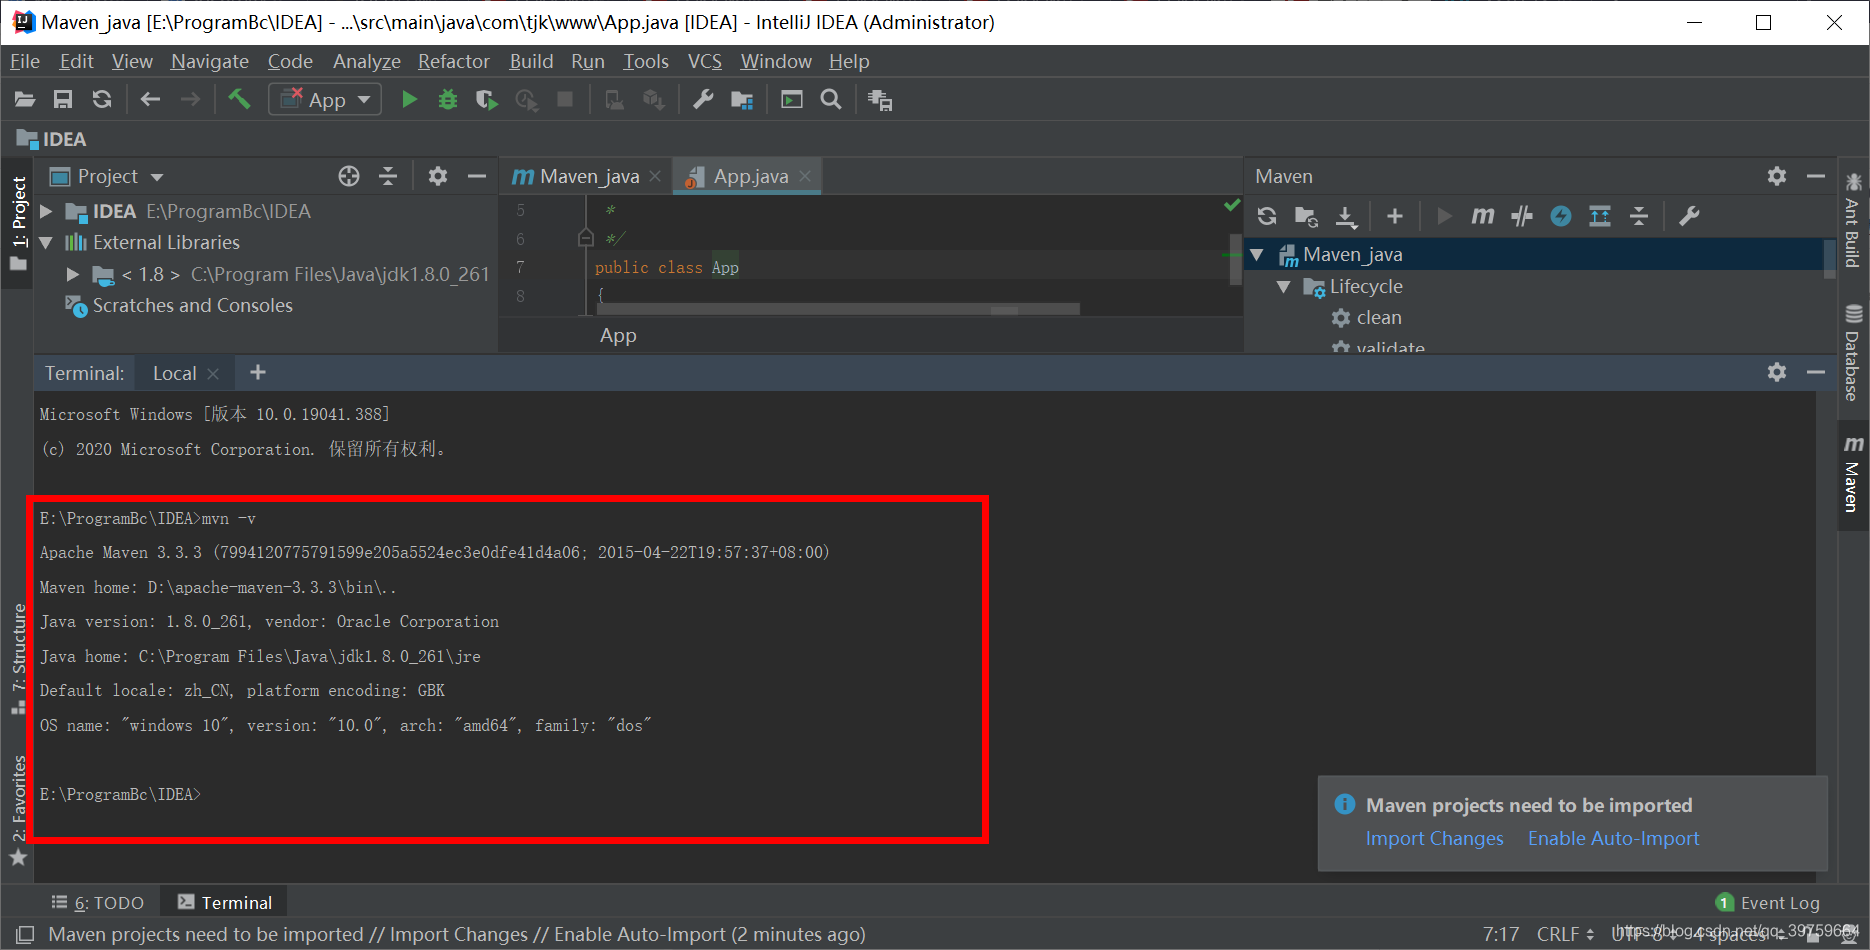
Task: Click the Build Project hammer icon
Action: (239, 99)
